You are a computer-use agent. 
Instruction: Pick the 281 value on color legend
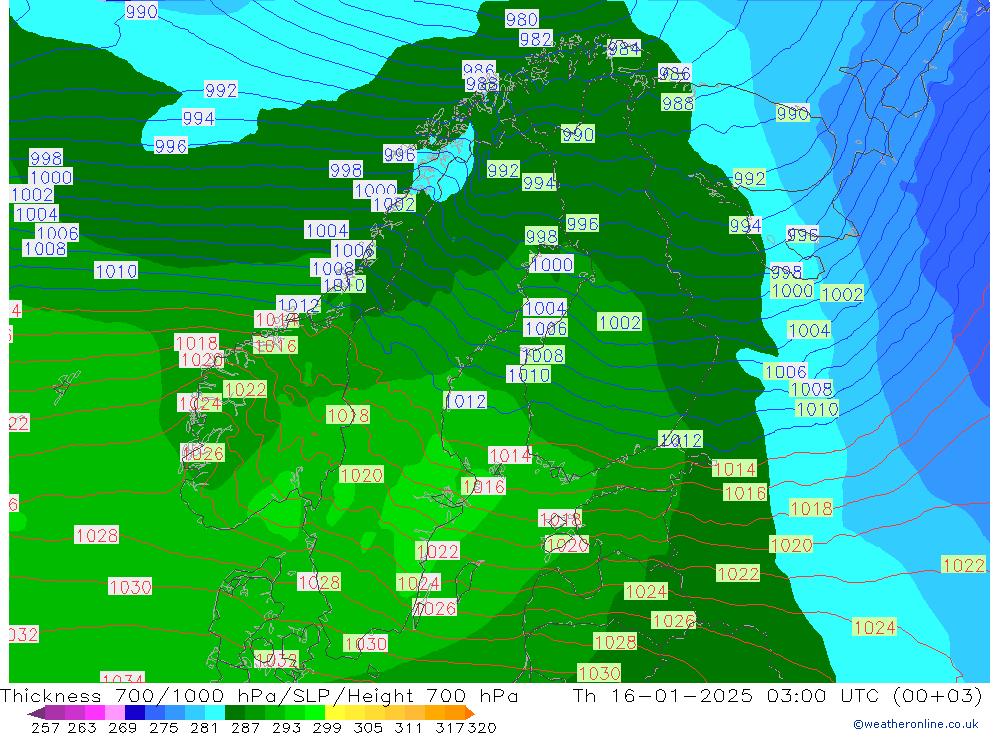point(204,727)
